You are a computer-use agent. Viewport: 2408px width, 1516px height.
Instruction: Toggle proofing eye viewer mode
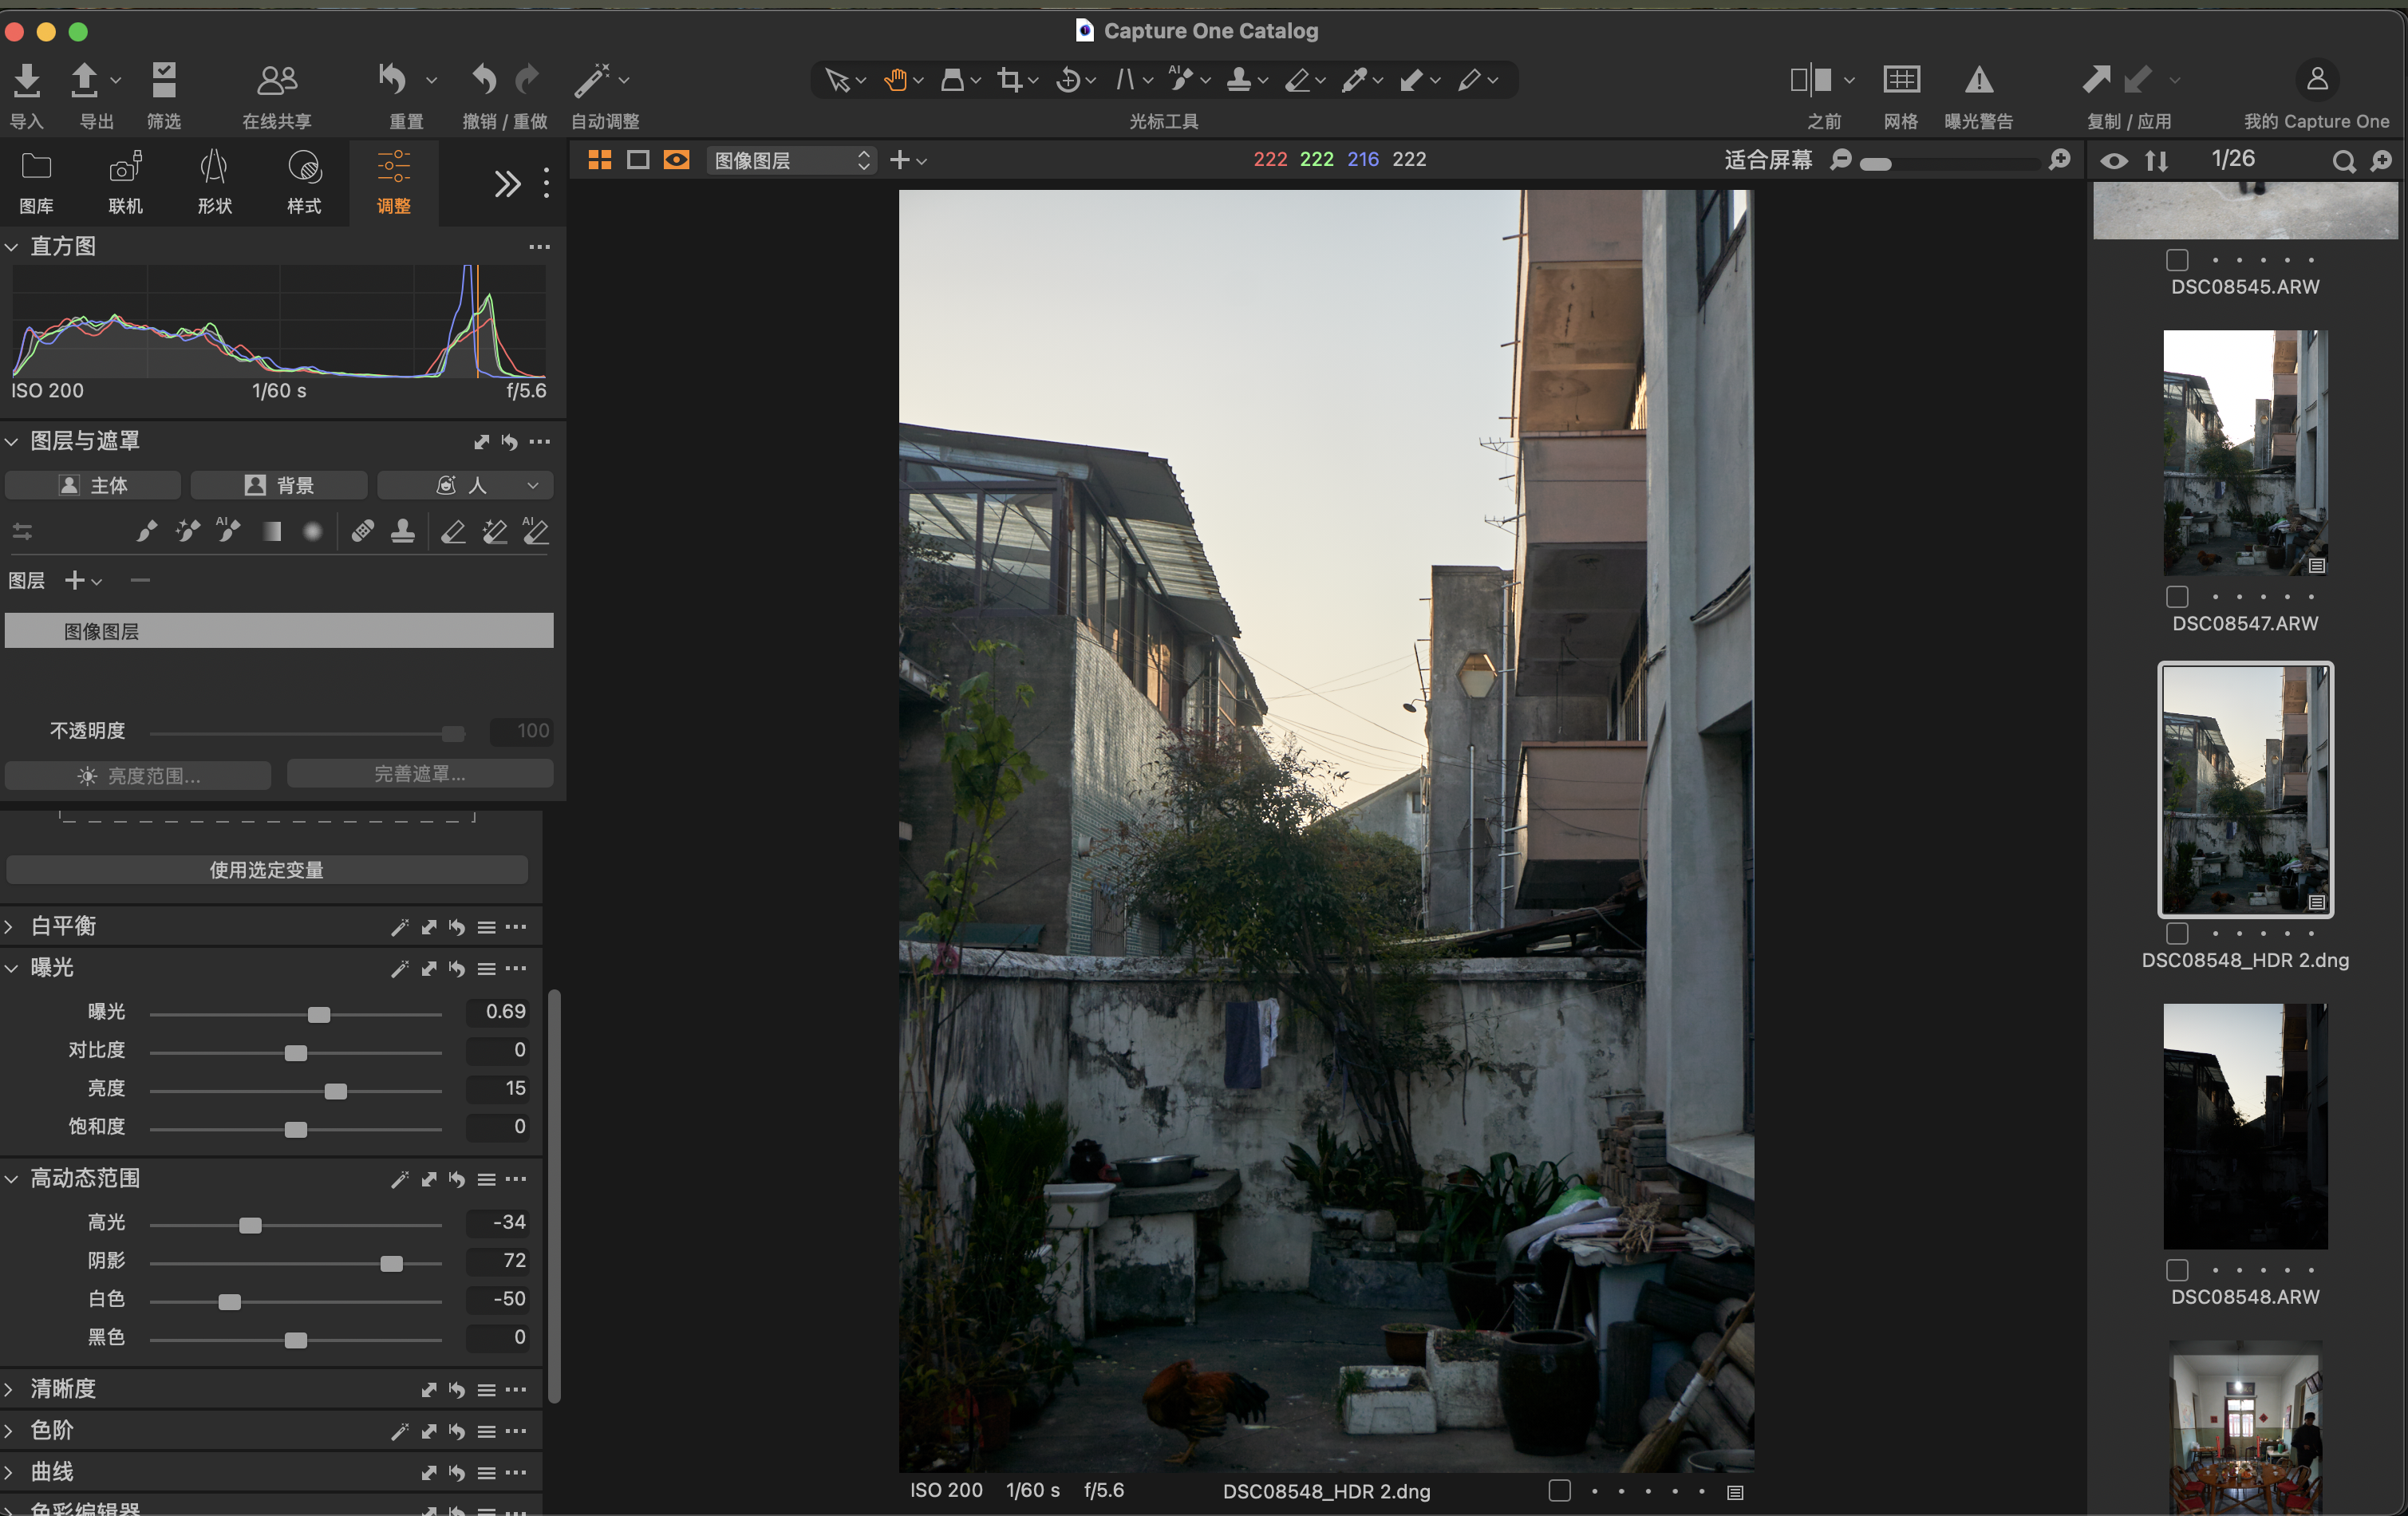click(677, 160)
